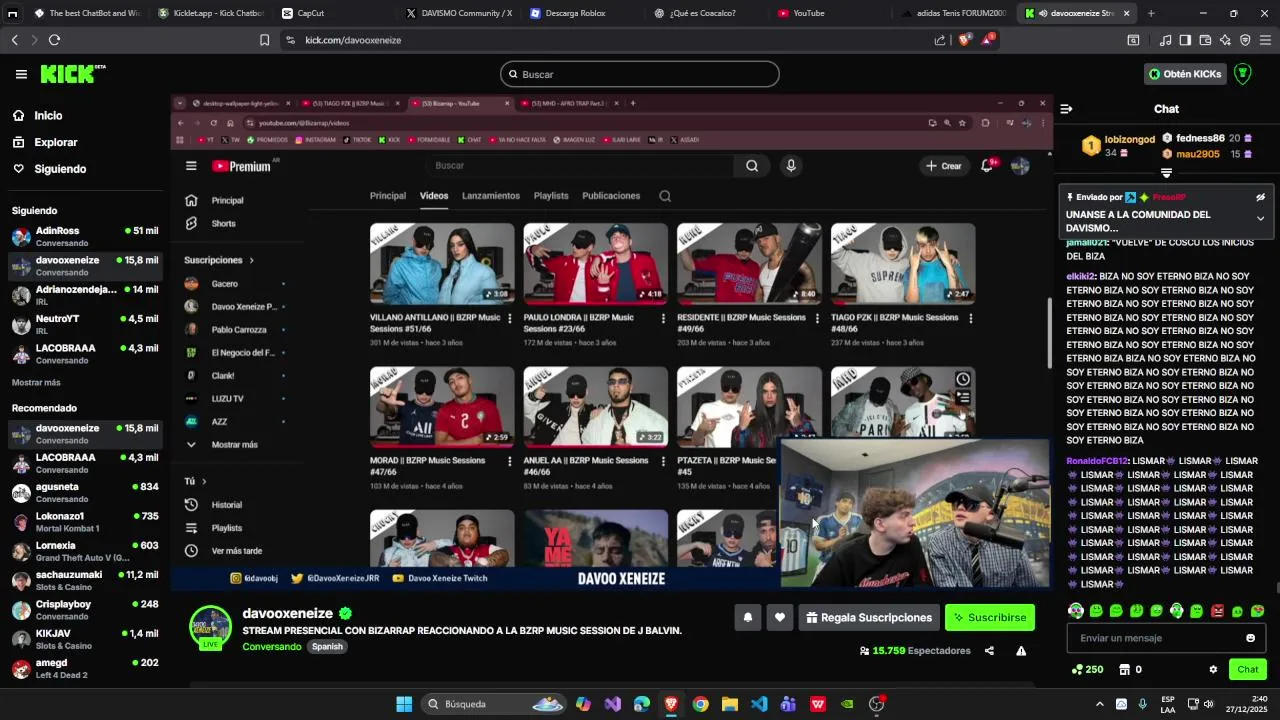
Task: Open Windows Start menu
Action: 404,704
